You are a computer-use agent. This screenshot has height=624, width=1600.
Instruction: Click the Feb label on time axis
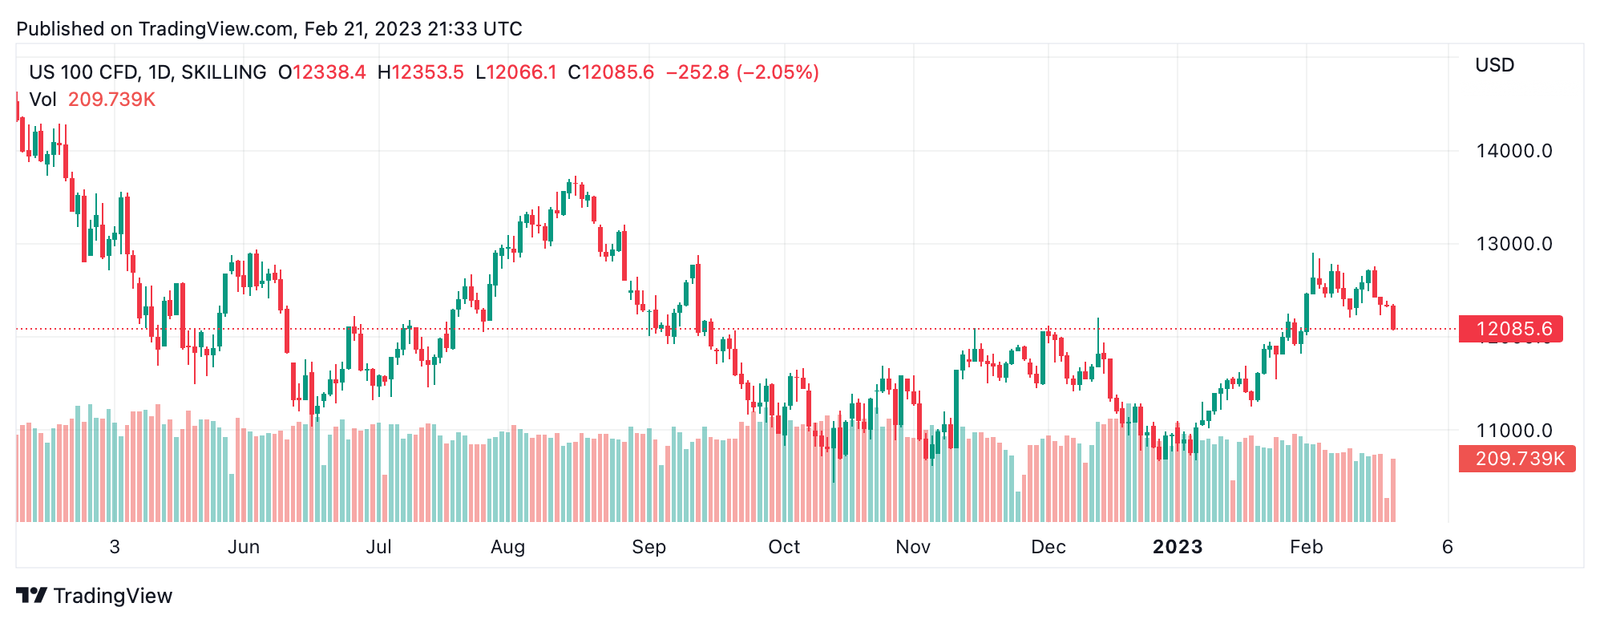click(1306, 547)
